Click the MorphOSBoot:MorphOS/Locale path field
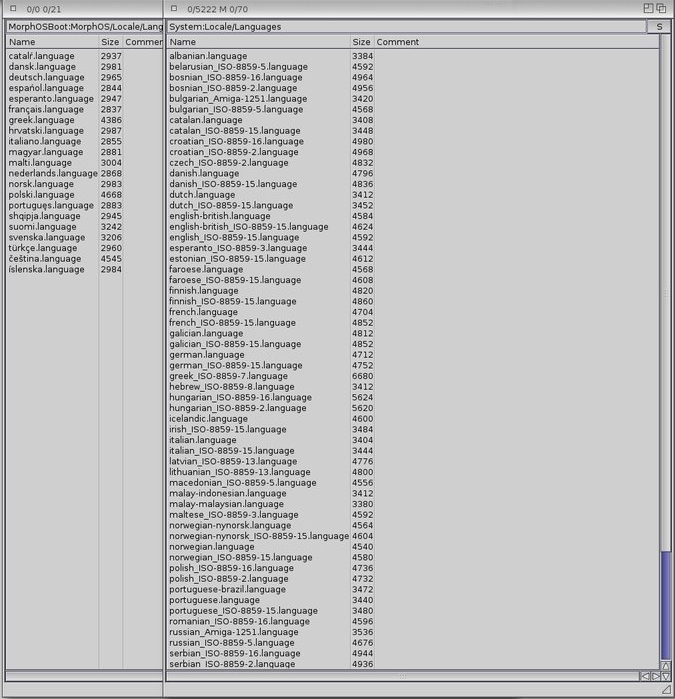 click(x=84, y=27)
